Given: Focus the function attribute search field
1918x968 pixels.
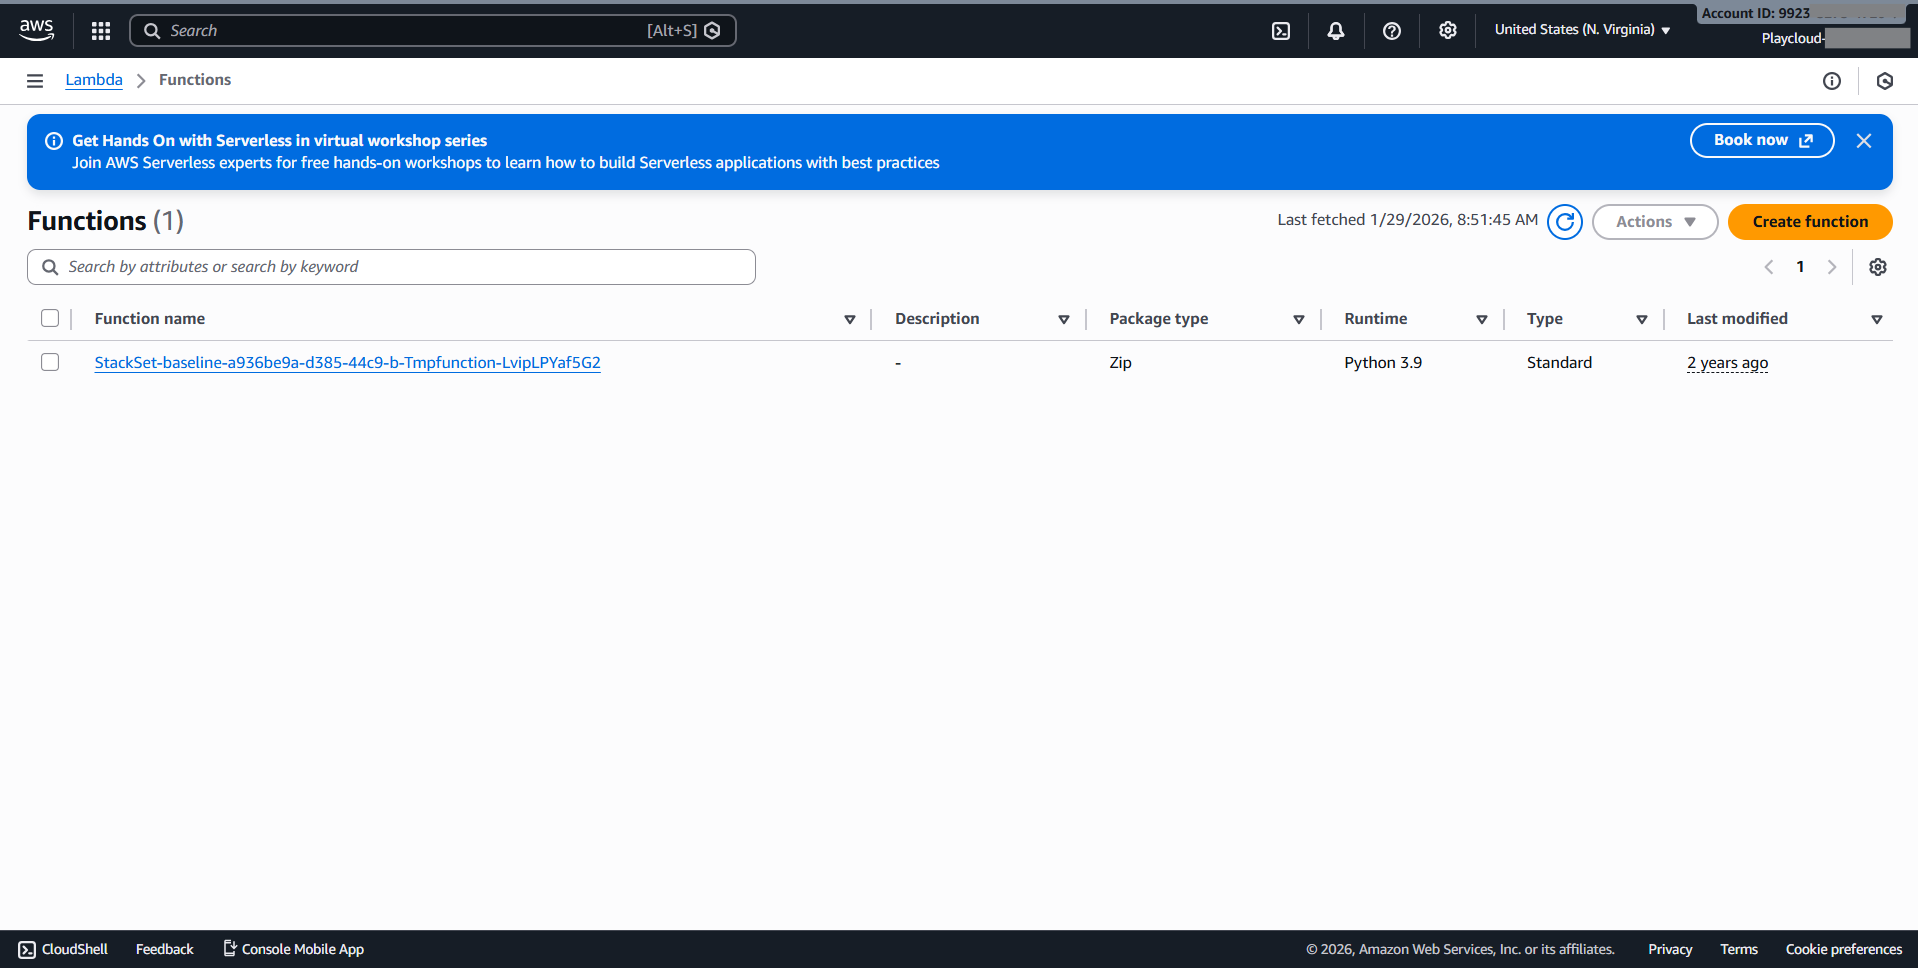Looking at the screenshot, I should 400,267.
